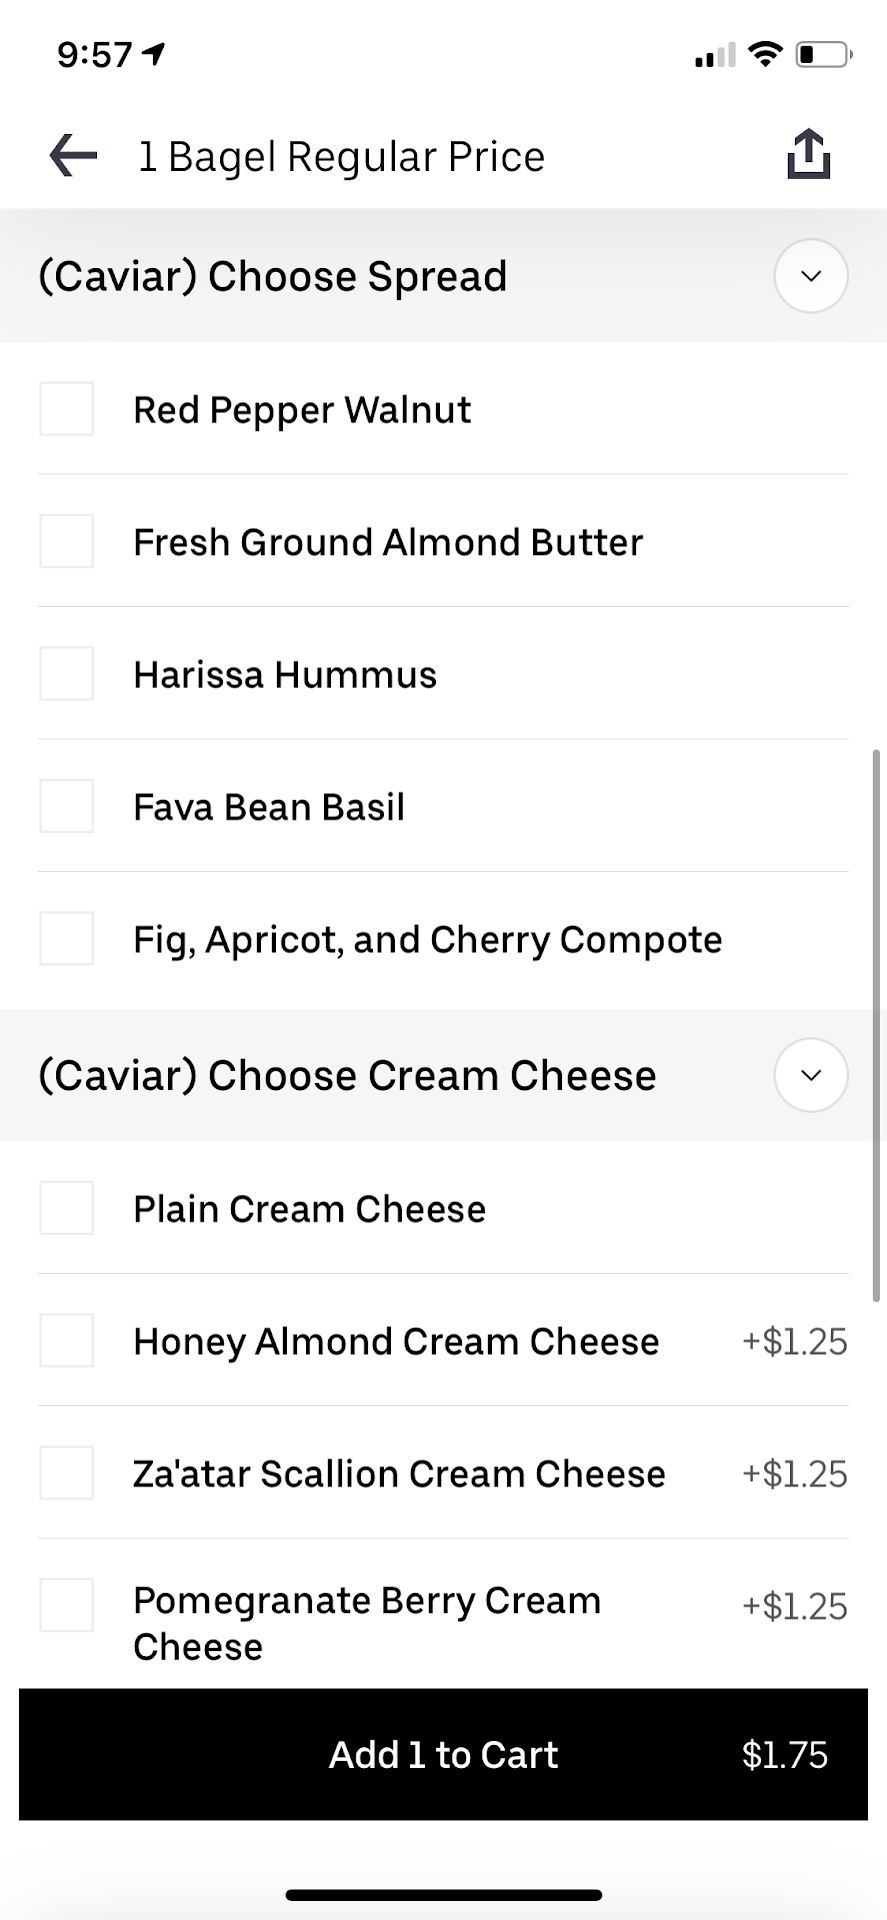Tap the Choose Cream Cheese section header
887x1920 pixels.
pos(347,1075)
